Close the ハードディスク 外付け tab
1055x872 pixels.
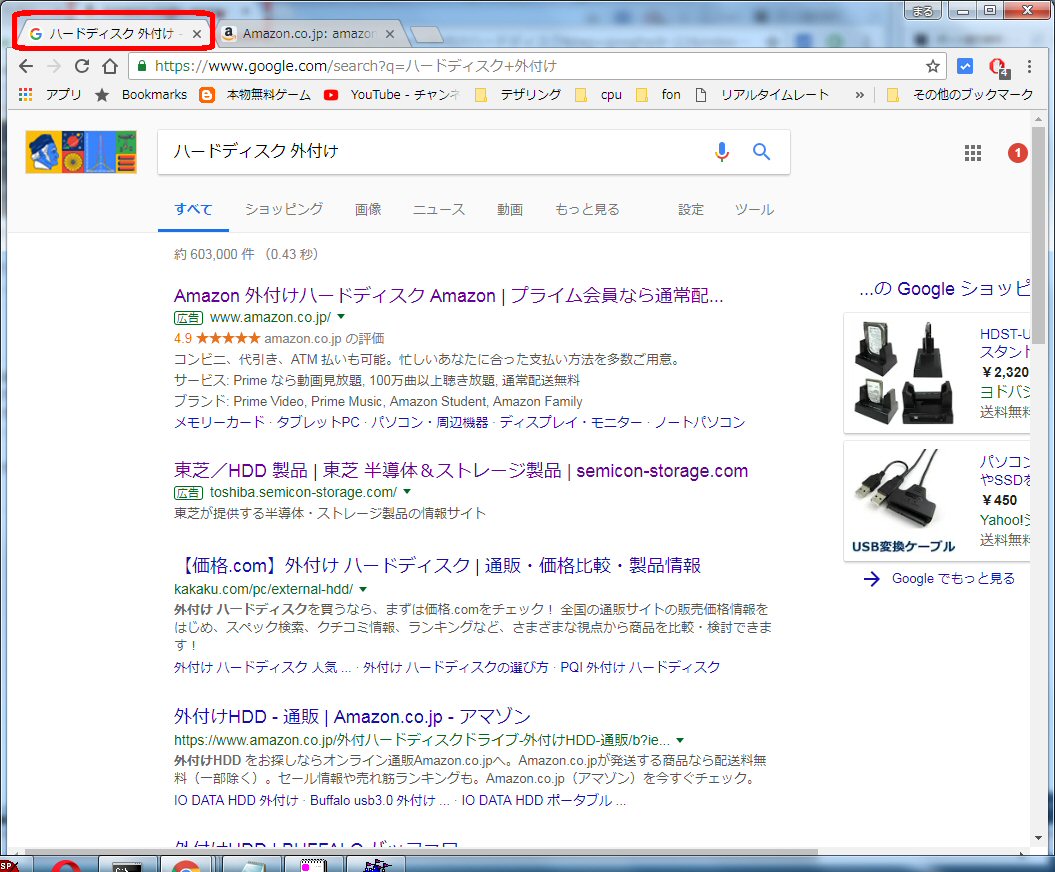tap(196, 34)
